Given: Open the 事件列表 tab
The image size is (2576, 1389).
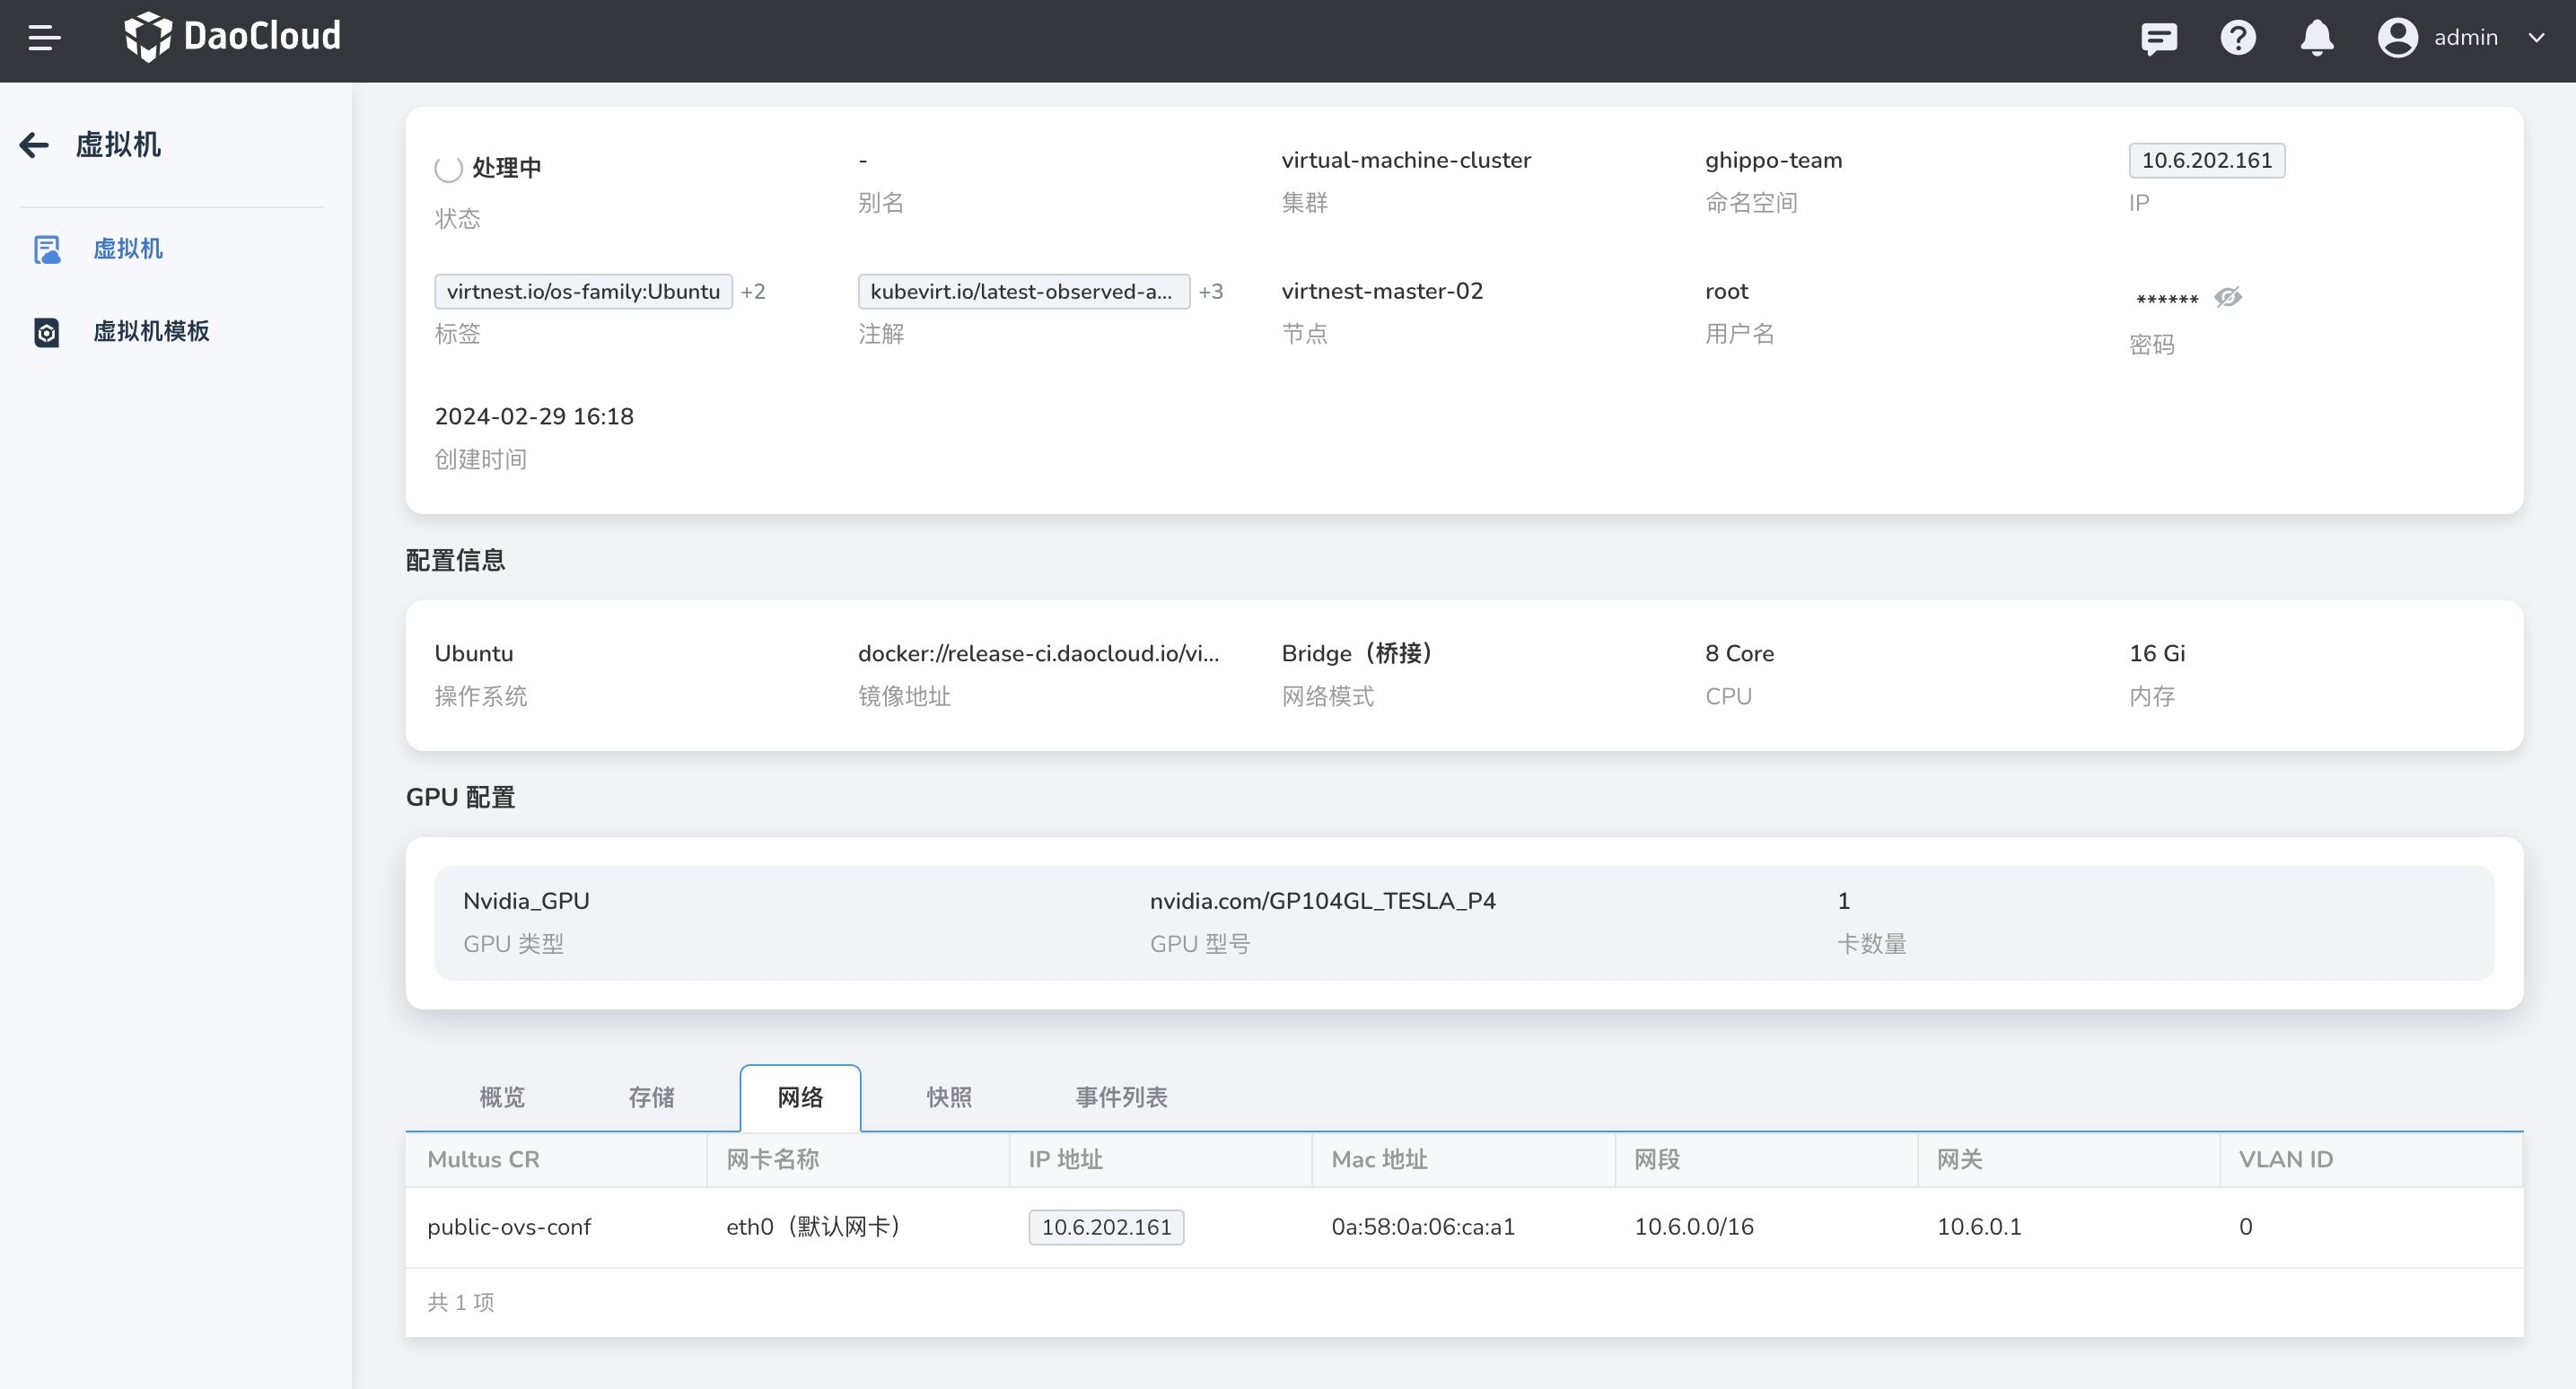Looking at the screenshot, I should tap(1120, 1097).
